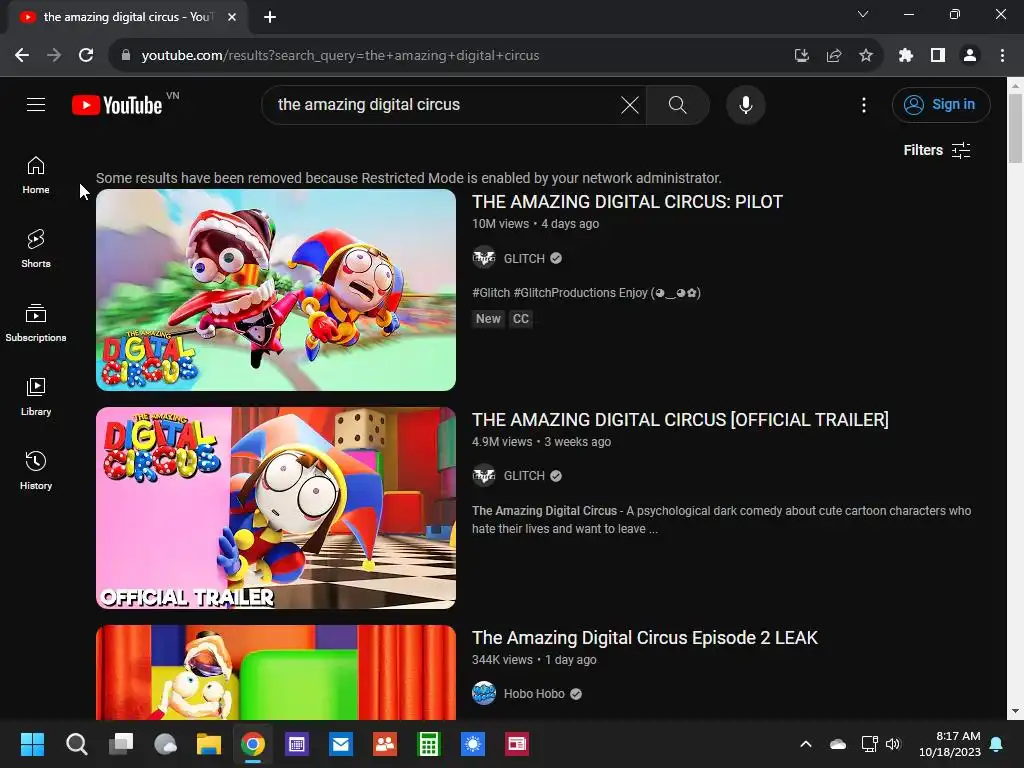Open volume control in system tray
This screenshot has width=1024, height=768.
893,744
